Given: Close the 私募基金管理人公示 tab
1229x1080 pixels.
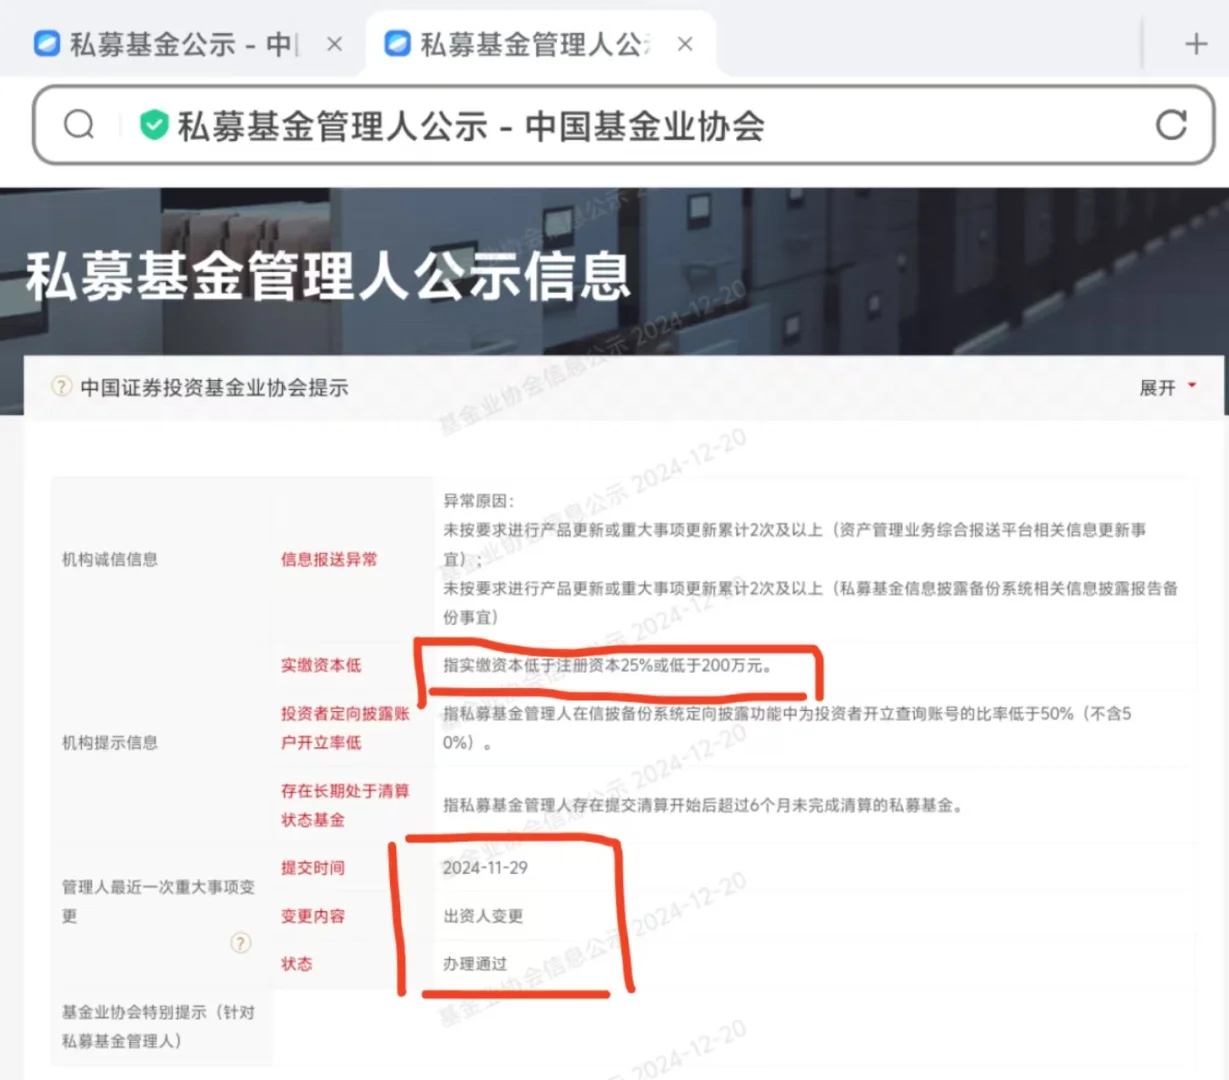Looking at the screenshot, I should [x=685, y=44].
